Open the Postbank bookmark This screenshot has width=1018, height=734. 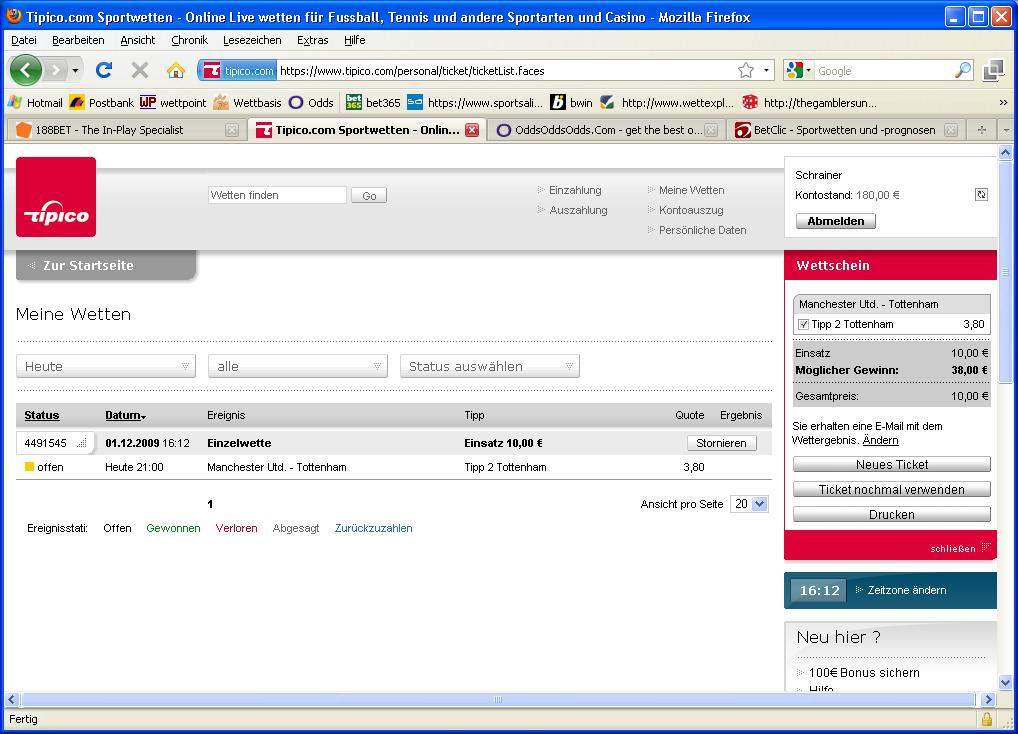tap(102, 103)
